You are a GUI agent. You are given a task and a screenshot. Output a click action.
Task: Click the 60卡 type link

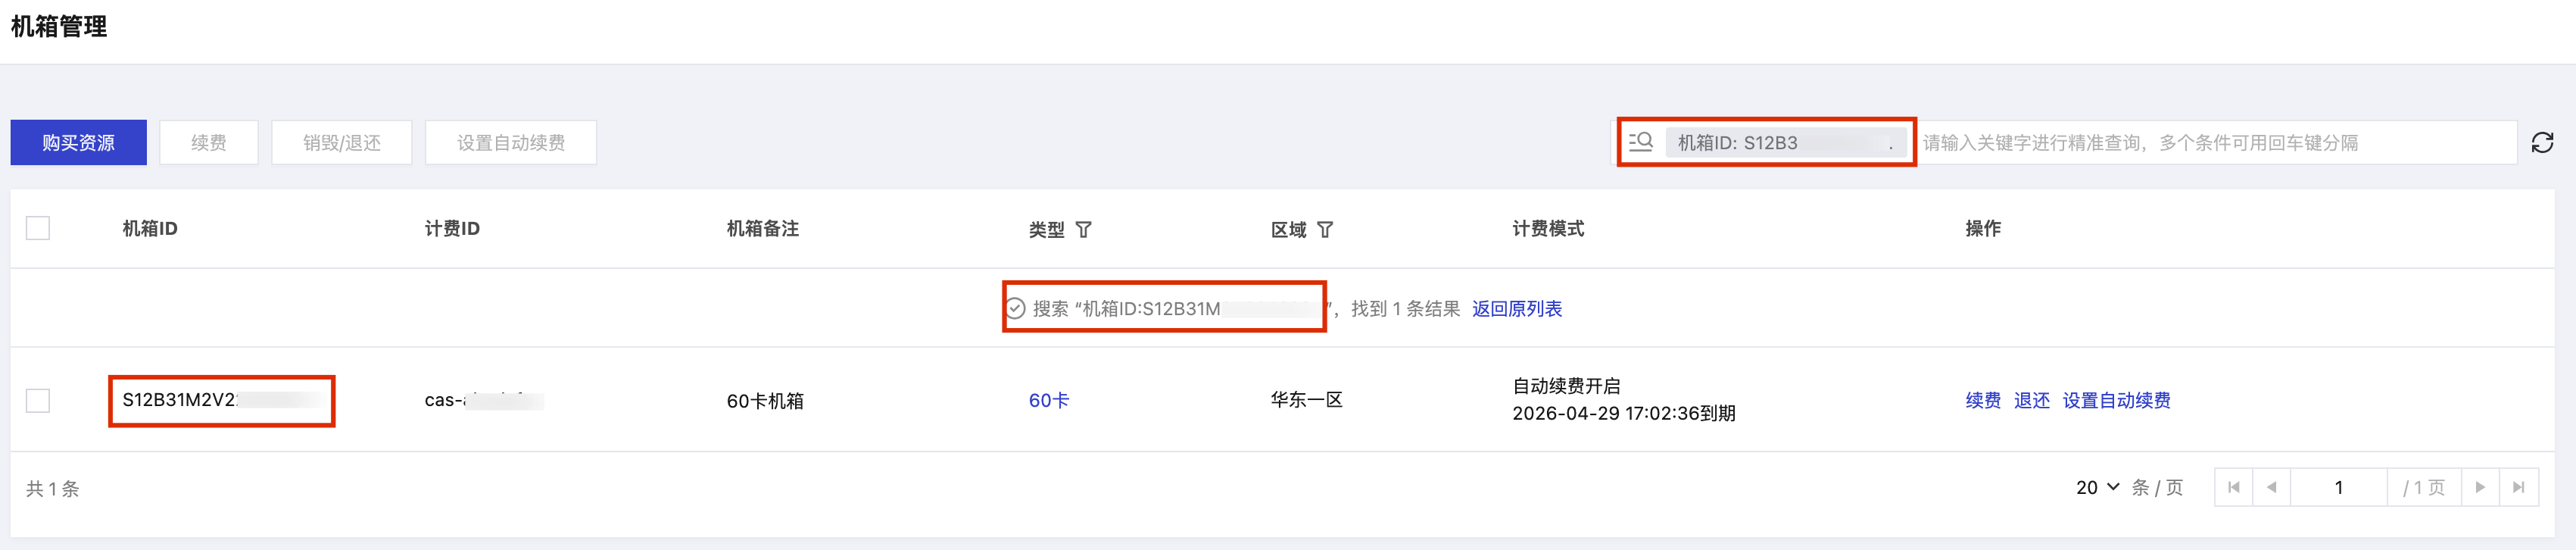(x=1048, y=400)
